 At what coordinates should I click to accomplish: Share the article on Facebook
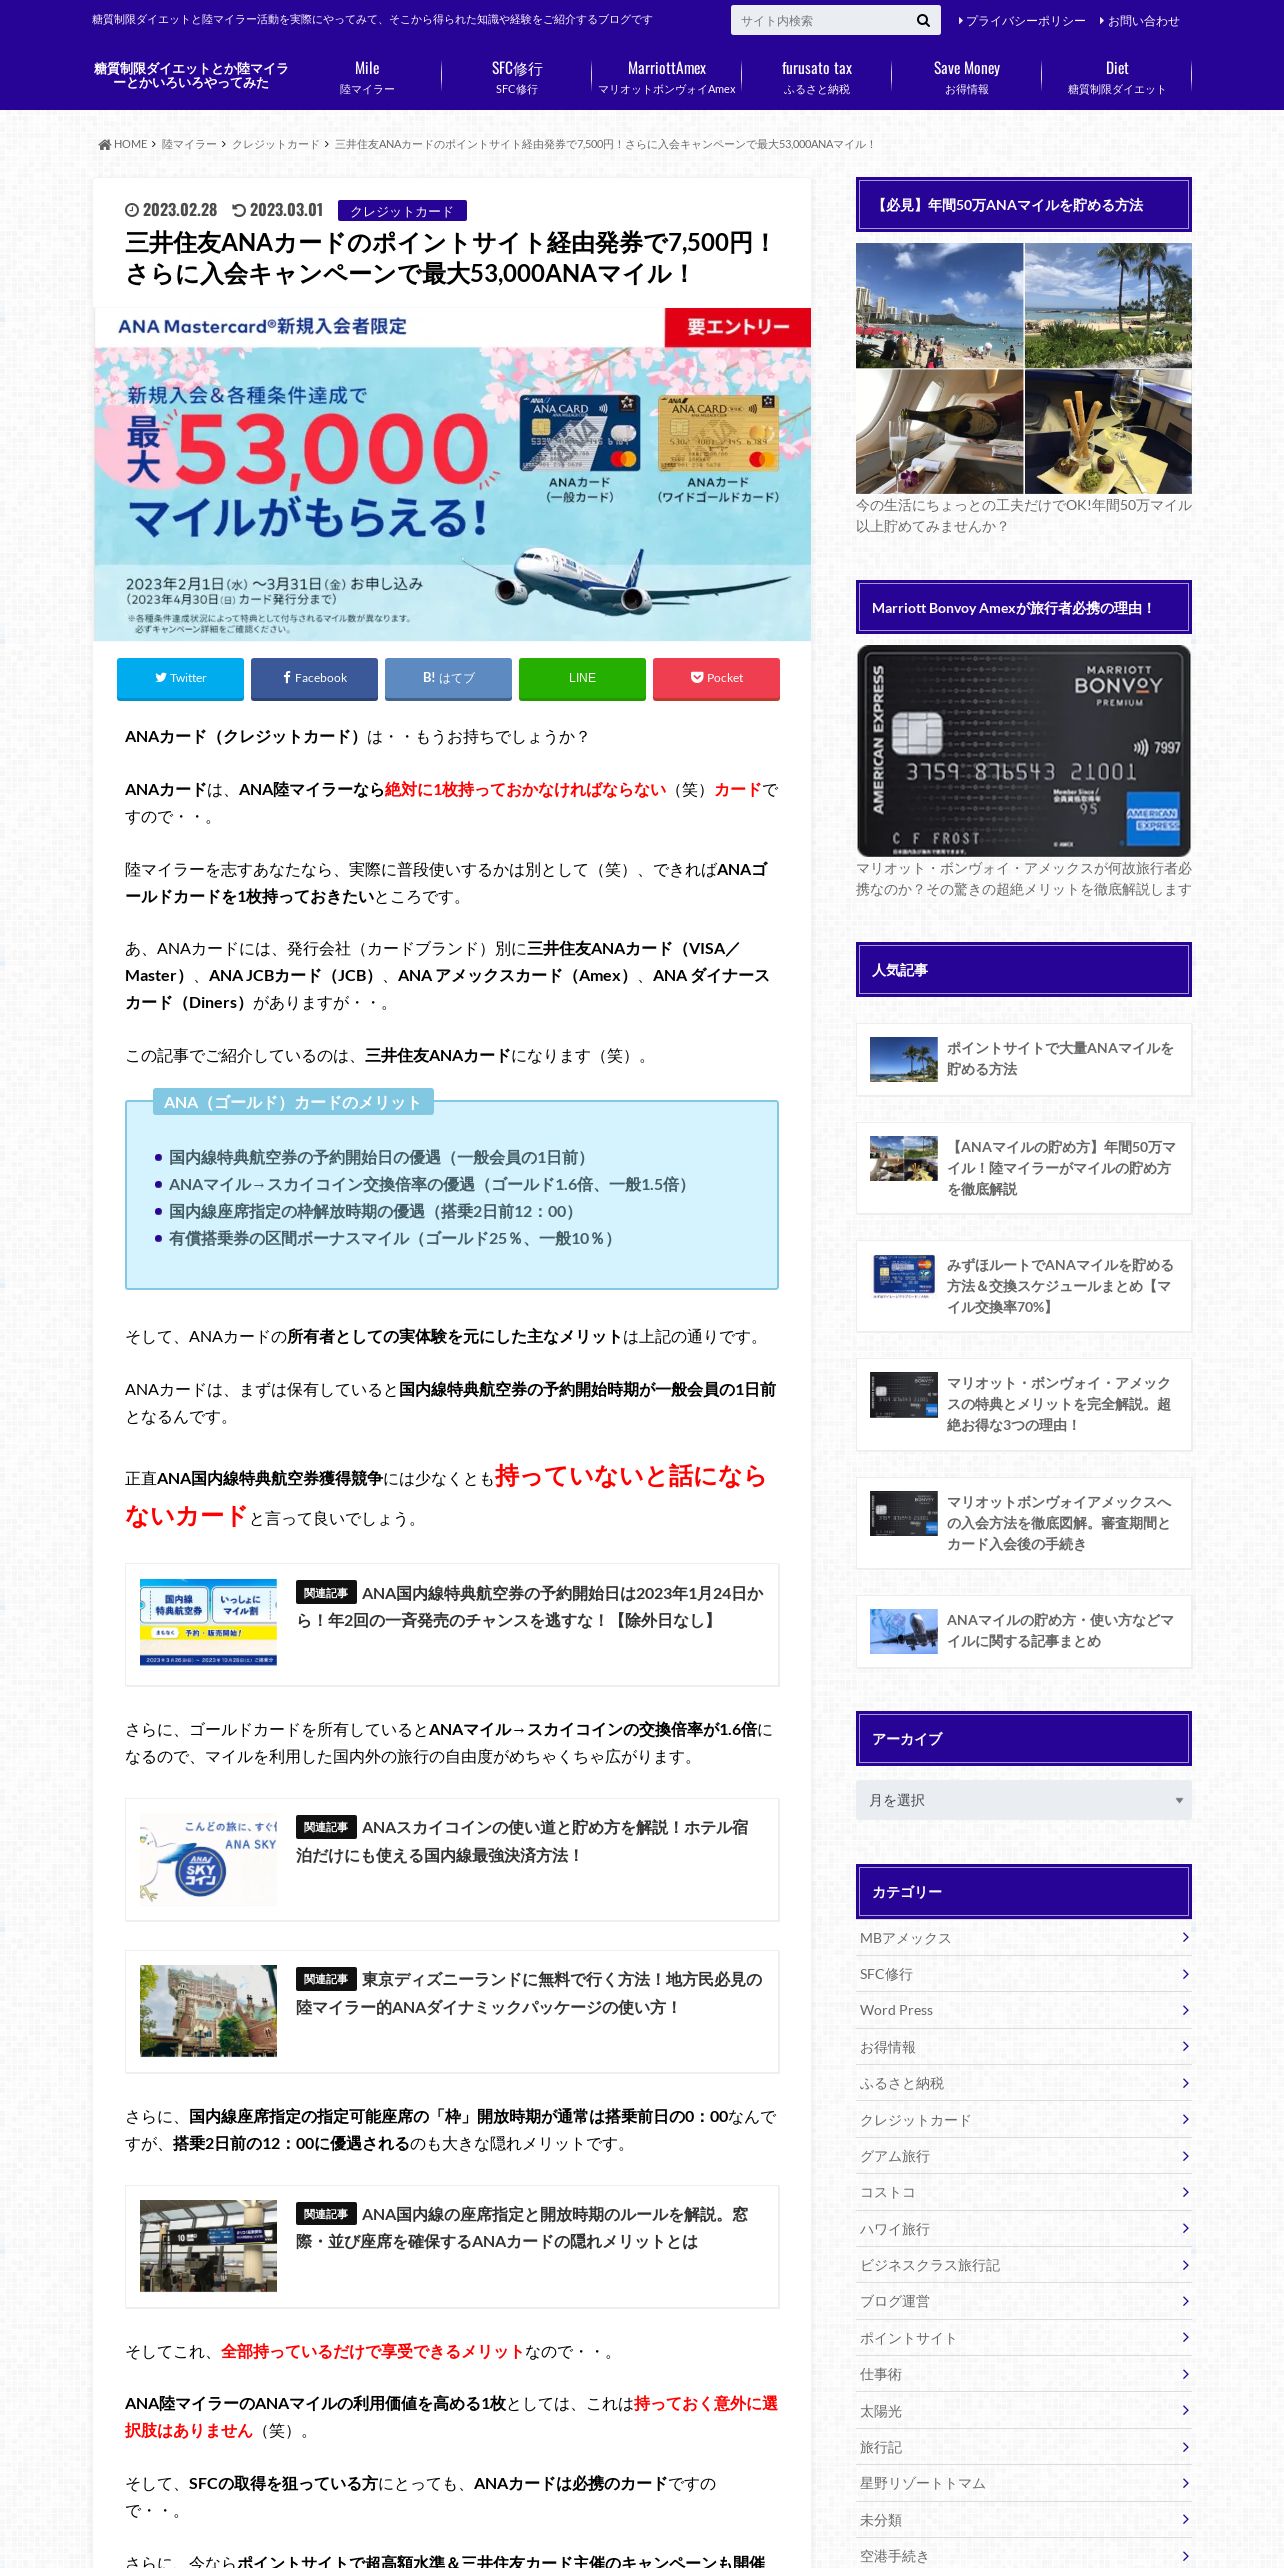[x=314, y=678]
